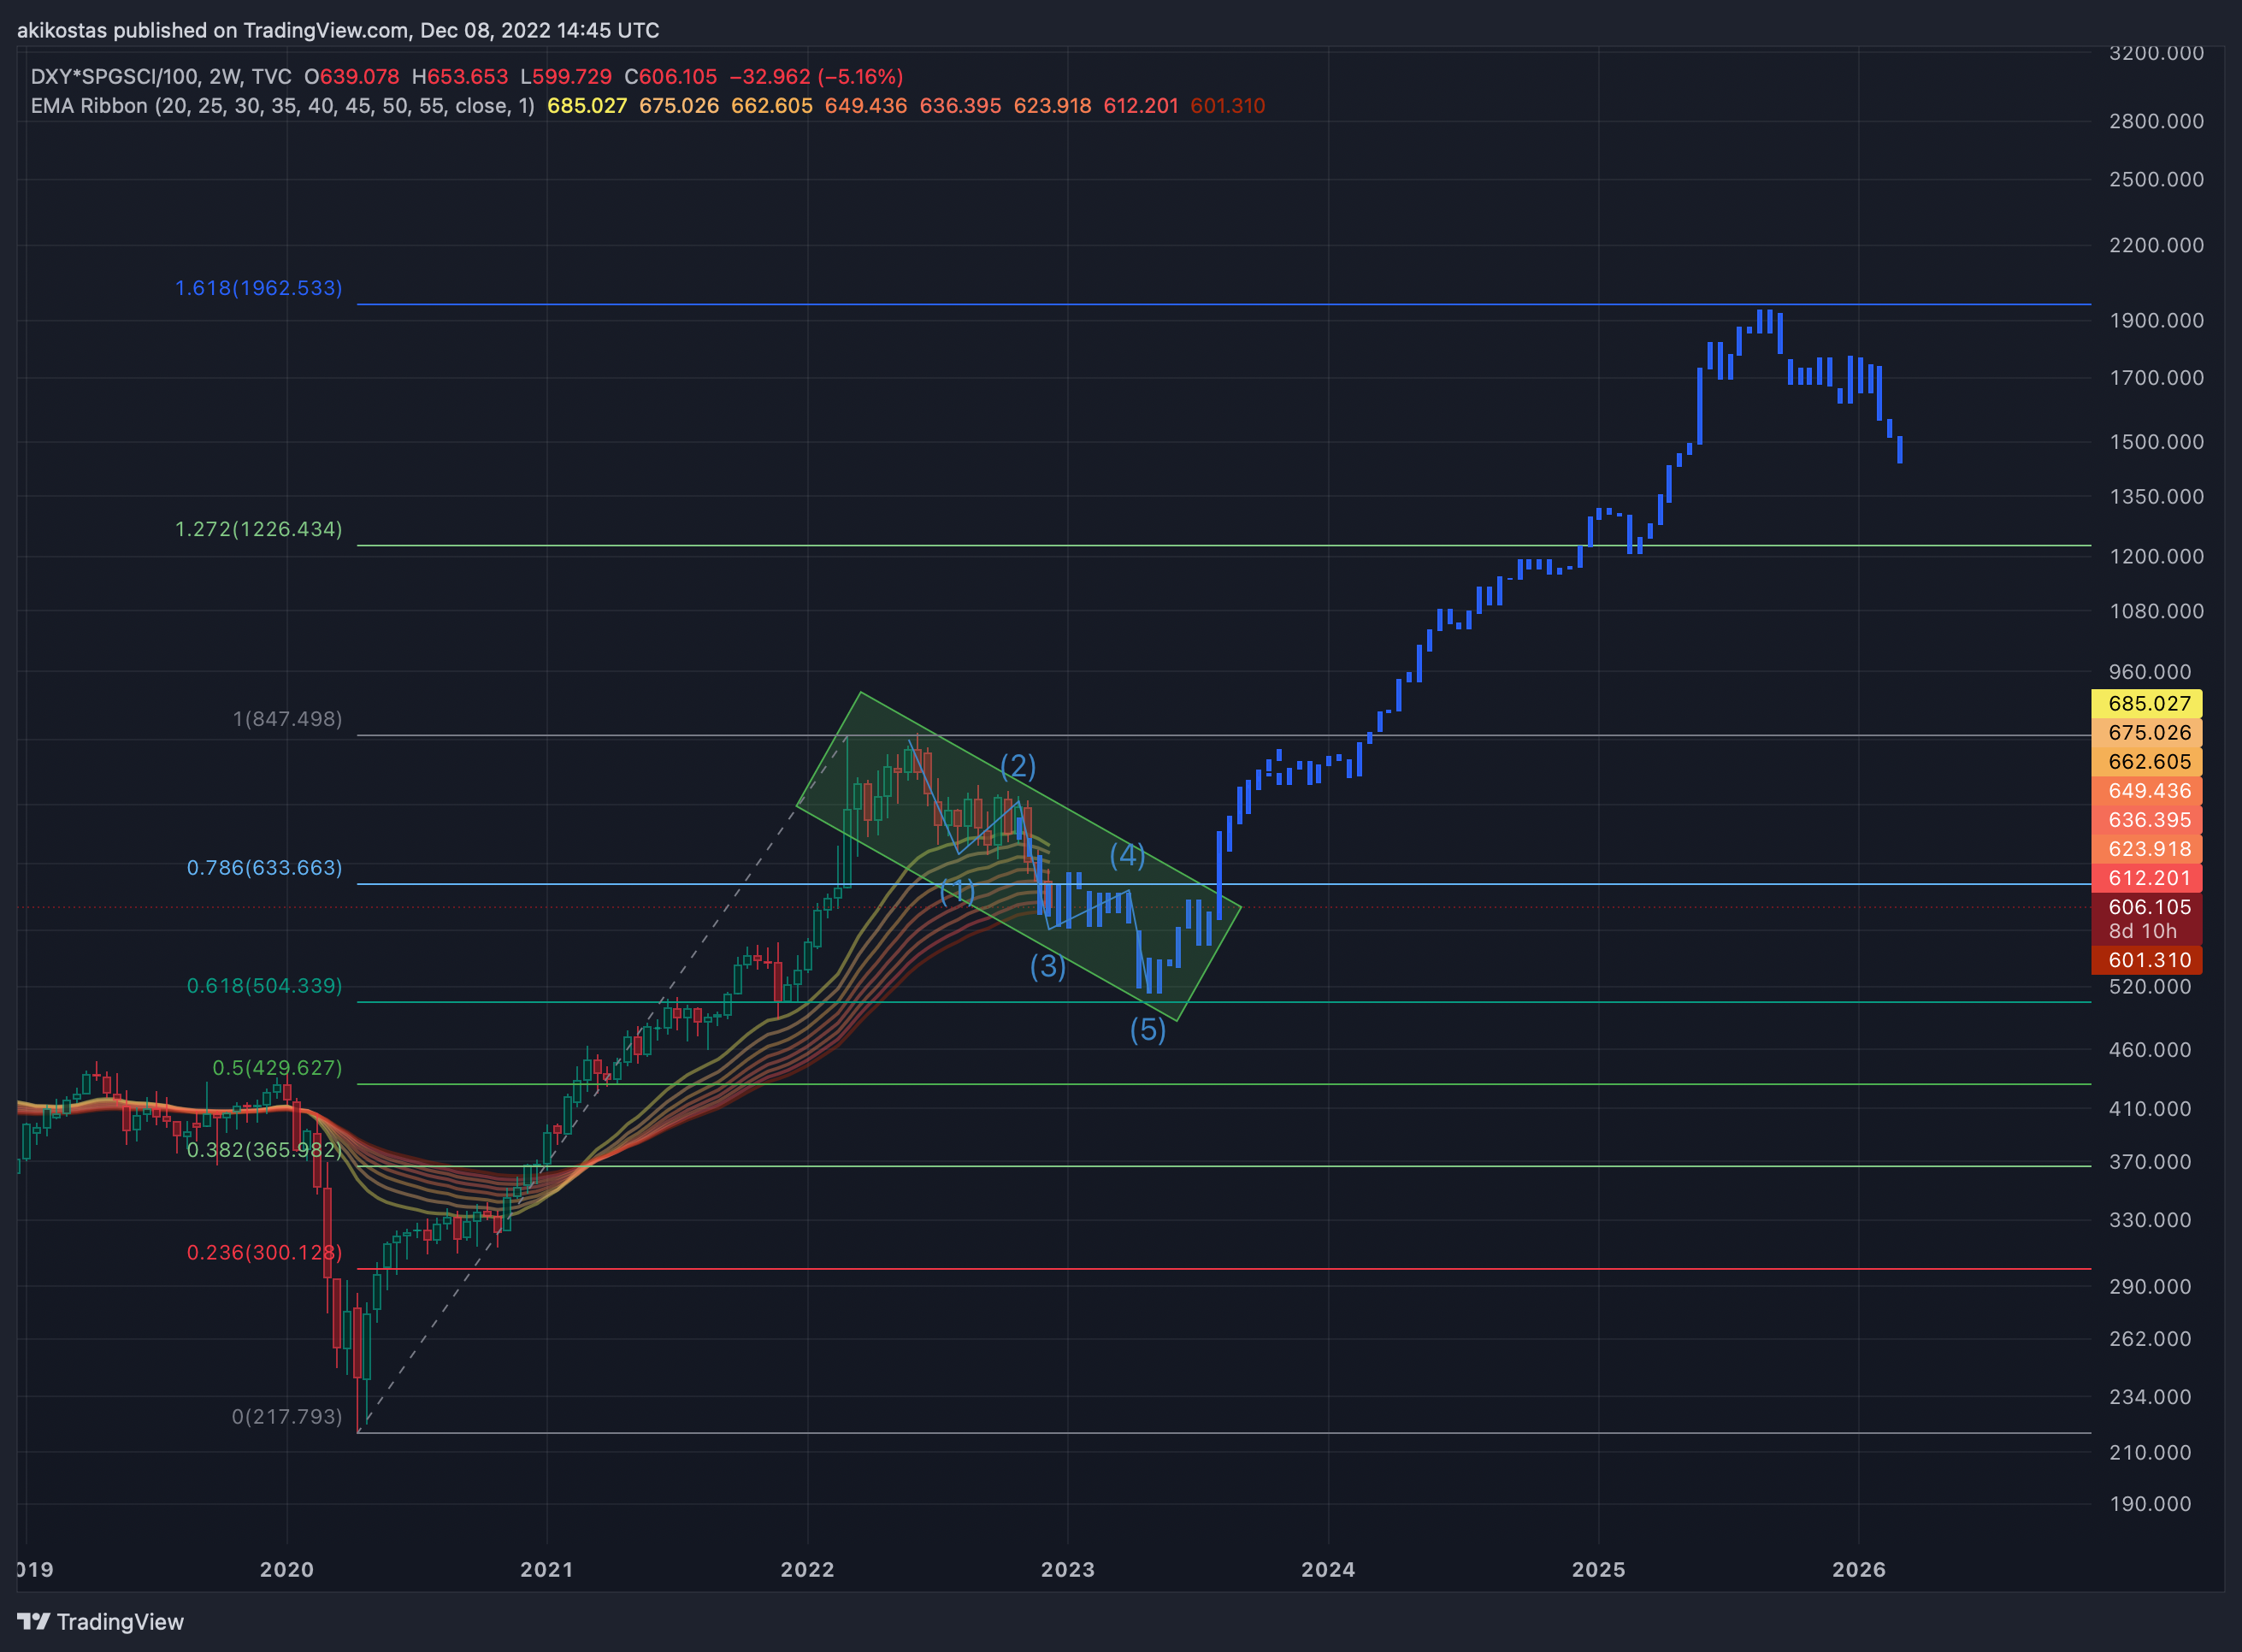Click the 1200.000 price axis label
This screenshot has width=2242, height=1652.
click(2156, 557)
